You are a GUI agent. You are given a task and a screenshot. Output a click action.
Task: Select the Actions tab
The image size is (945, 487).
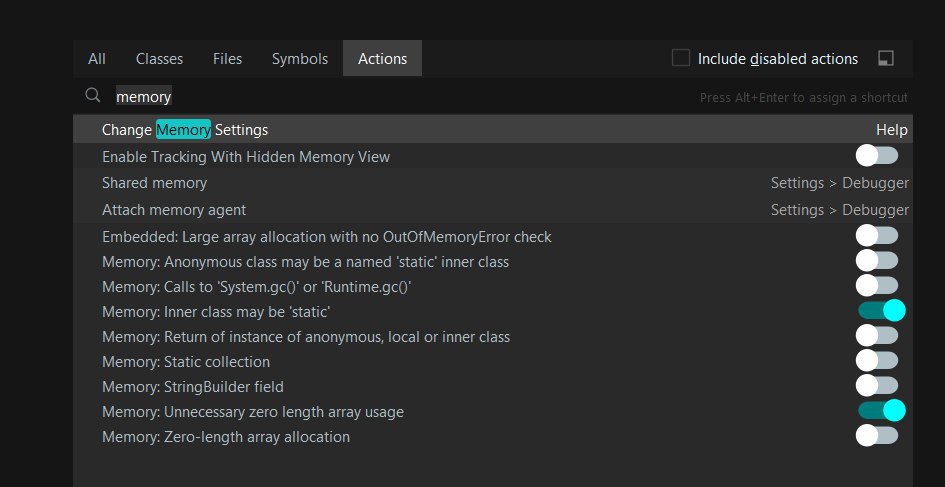382,58
